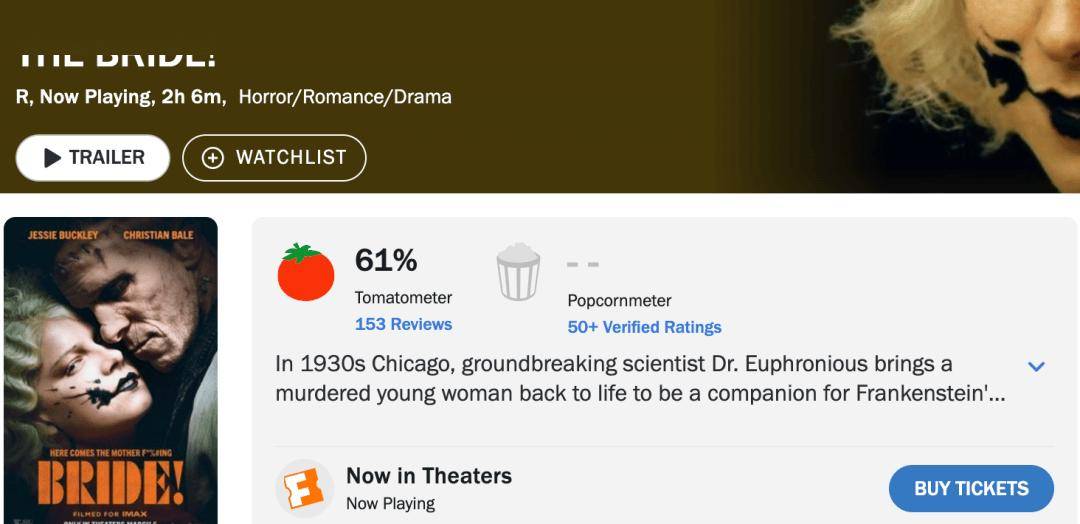Select the Tomatometer label

click(x=403, y=297)
